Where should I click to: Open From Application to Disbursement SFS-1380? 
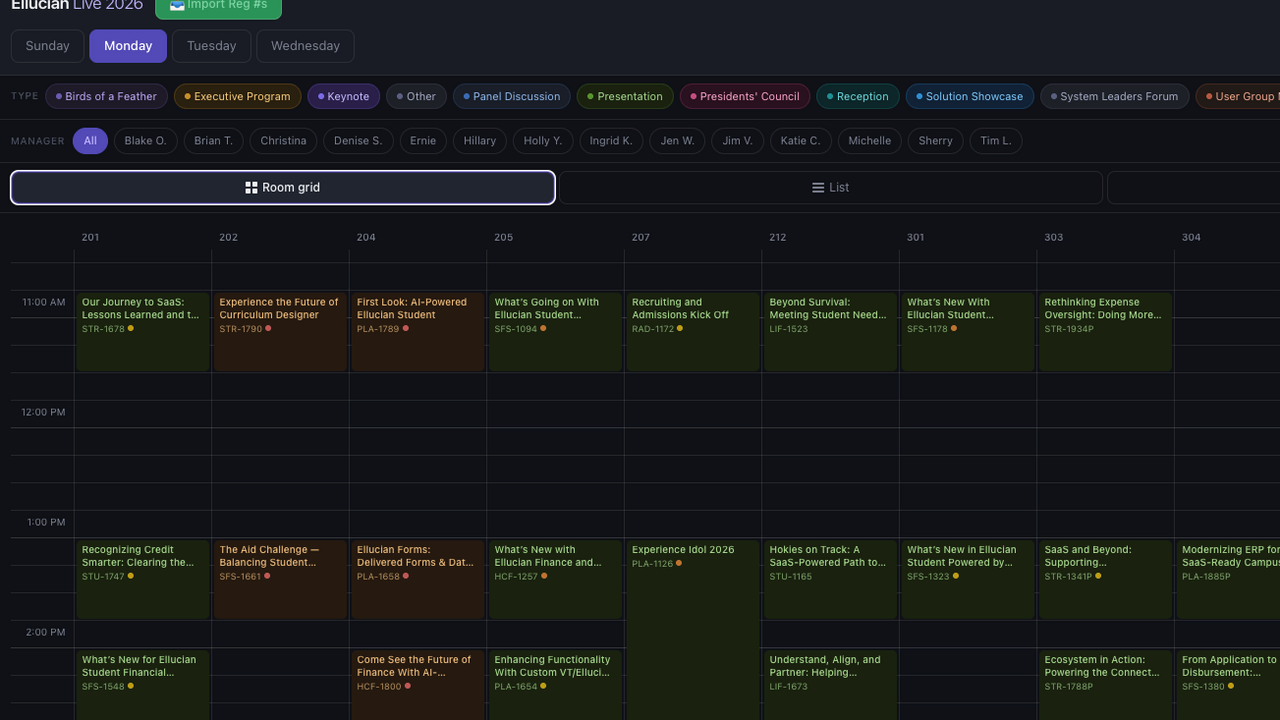click(1228, 685)
